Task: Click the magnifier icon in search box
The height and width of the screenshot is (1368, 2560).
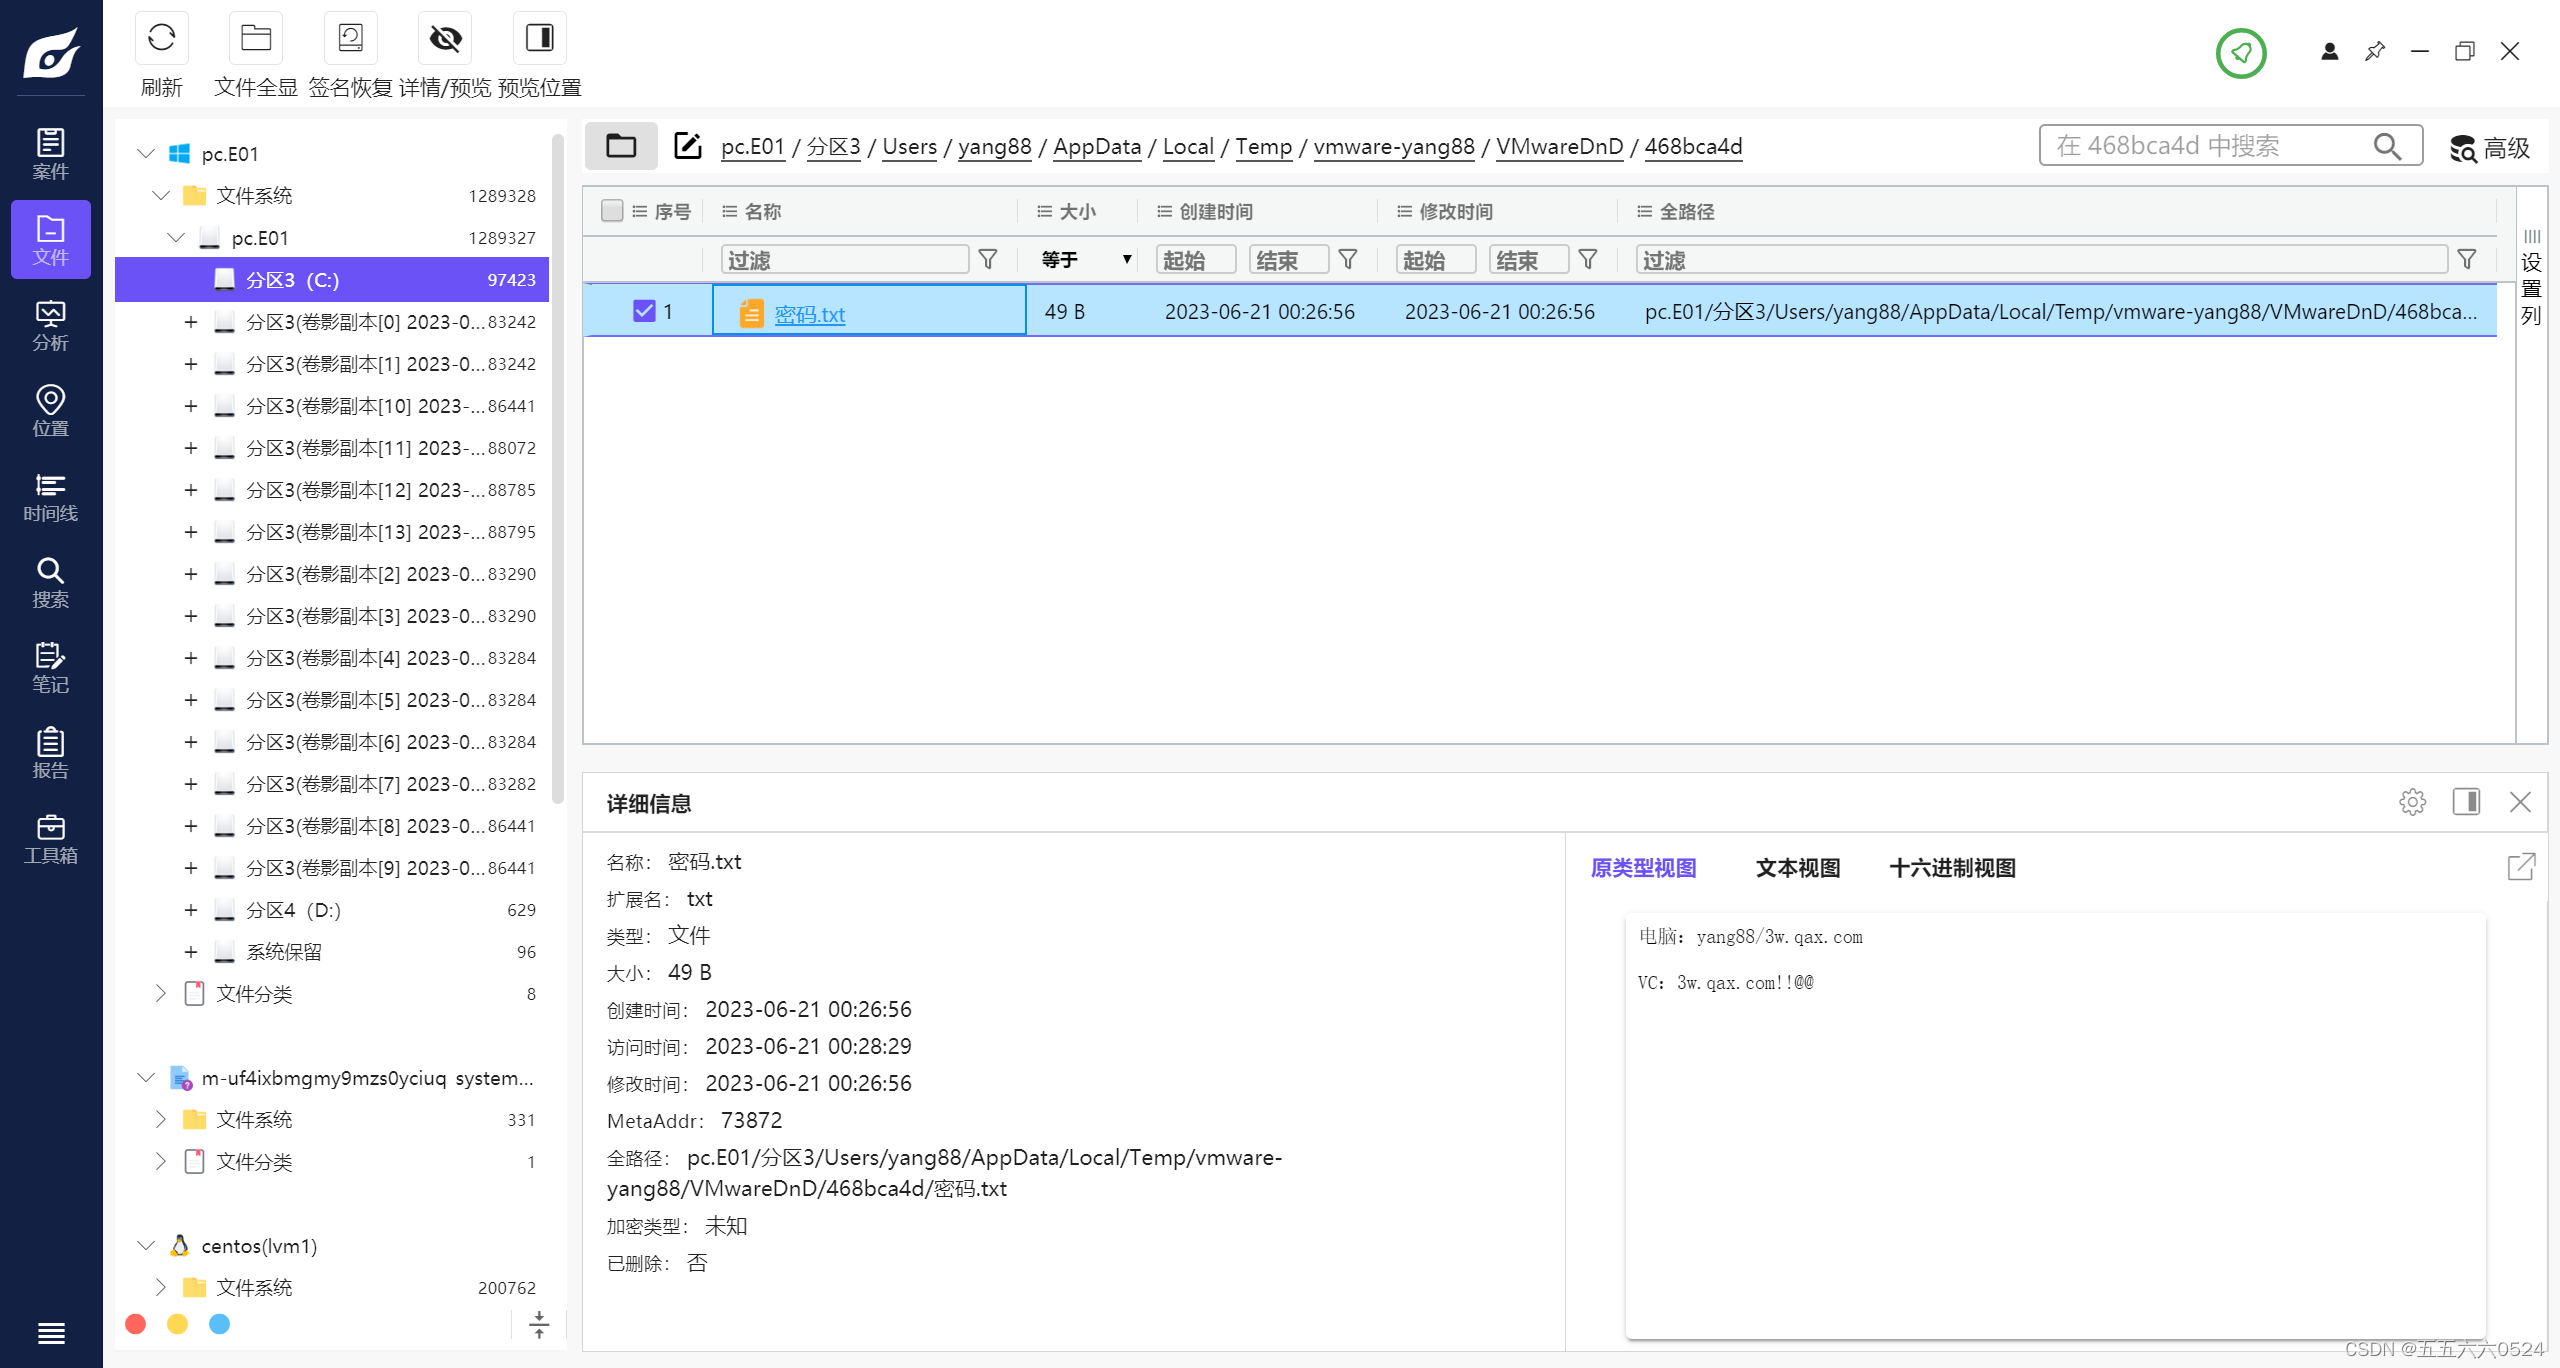Action: pos(2387,146)
